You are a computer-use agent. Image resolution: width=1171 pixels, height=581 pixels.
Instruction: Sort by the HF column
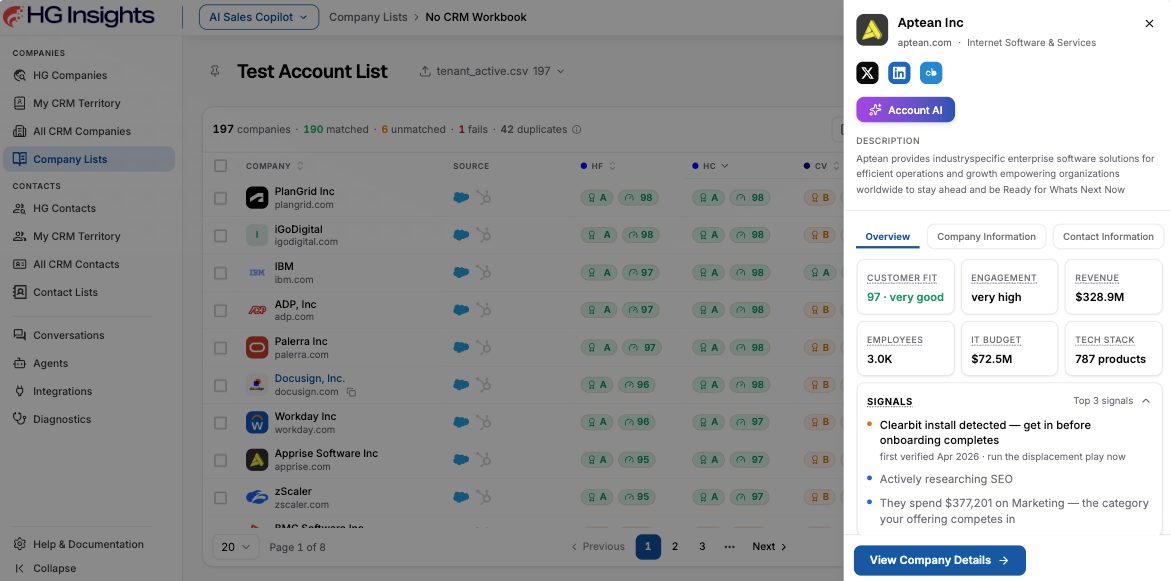tap(598, 166)
